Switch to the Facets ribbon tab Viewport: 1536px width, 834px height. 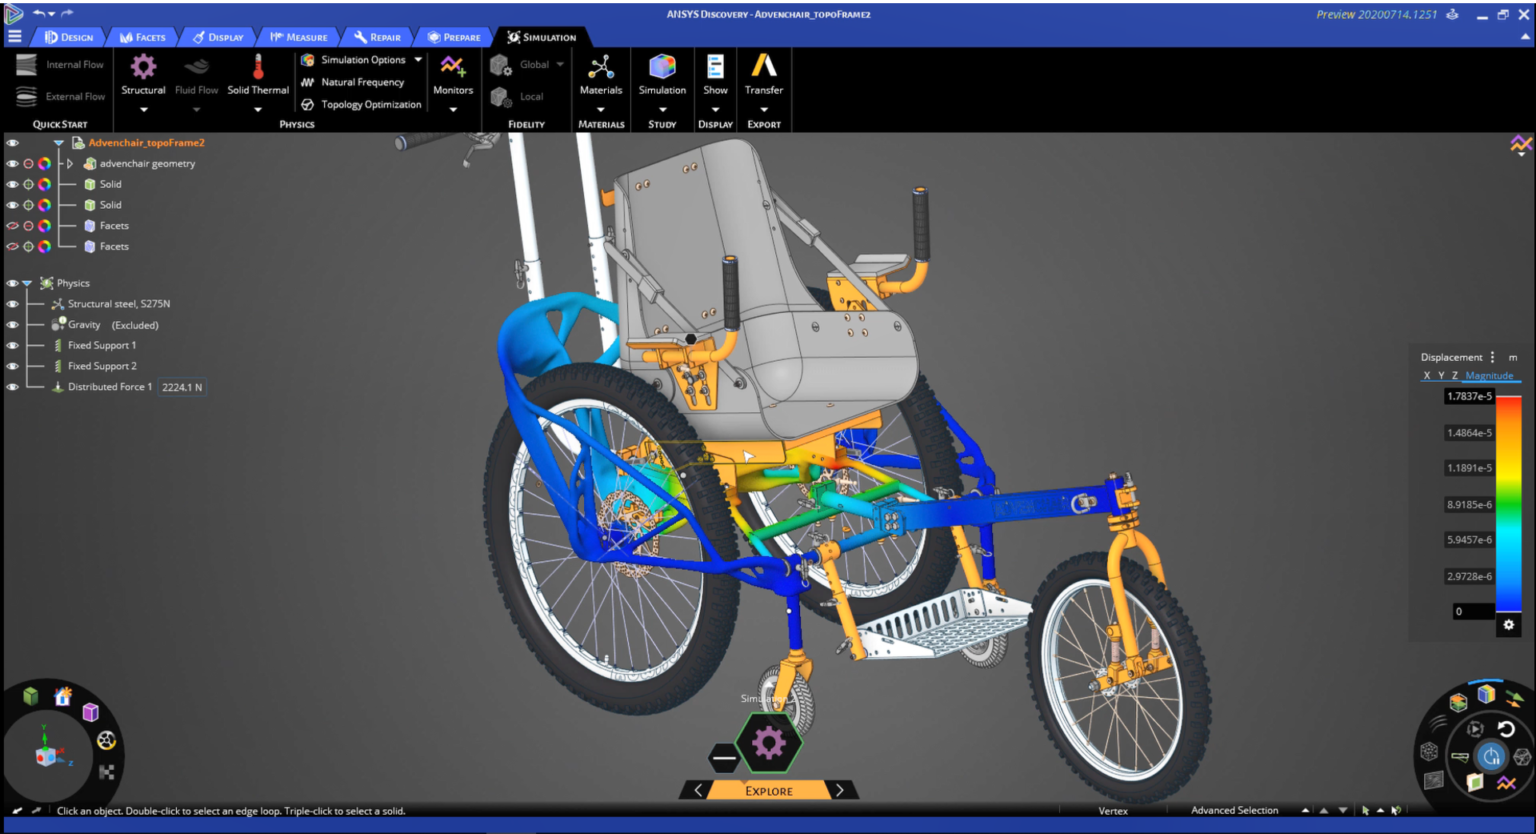click(x=142, y=37)
